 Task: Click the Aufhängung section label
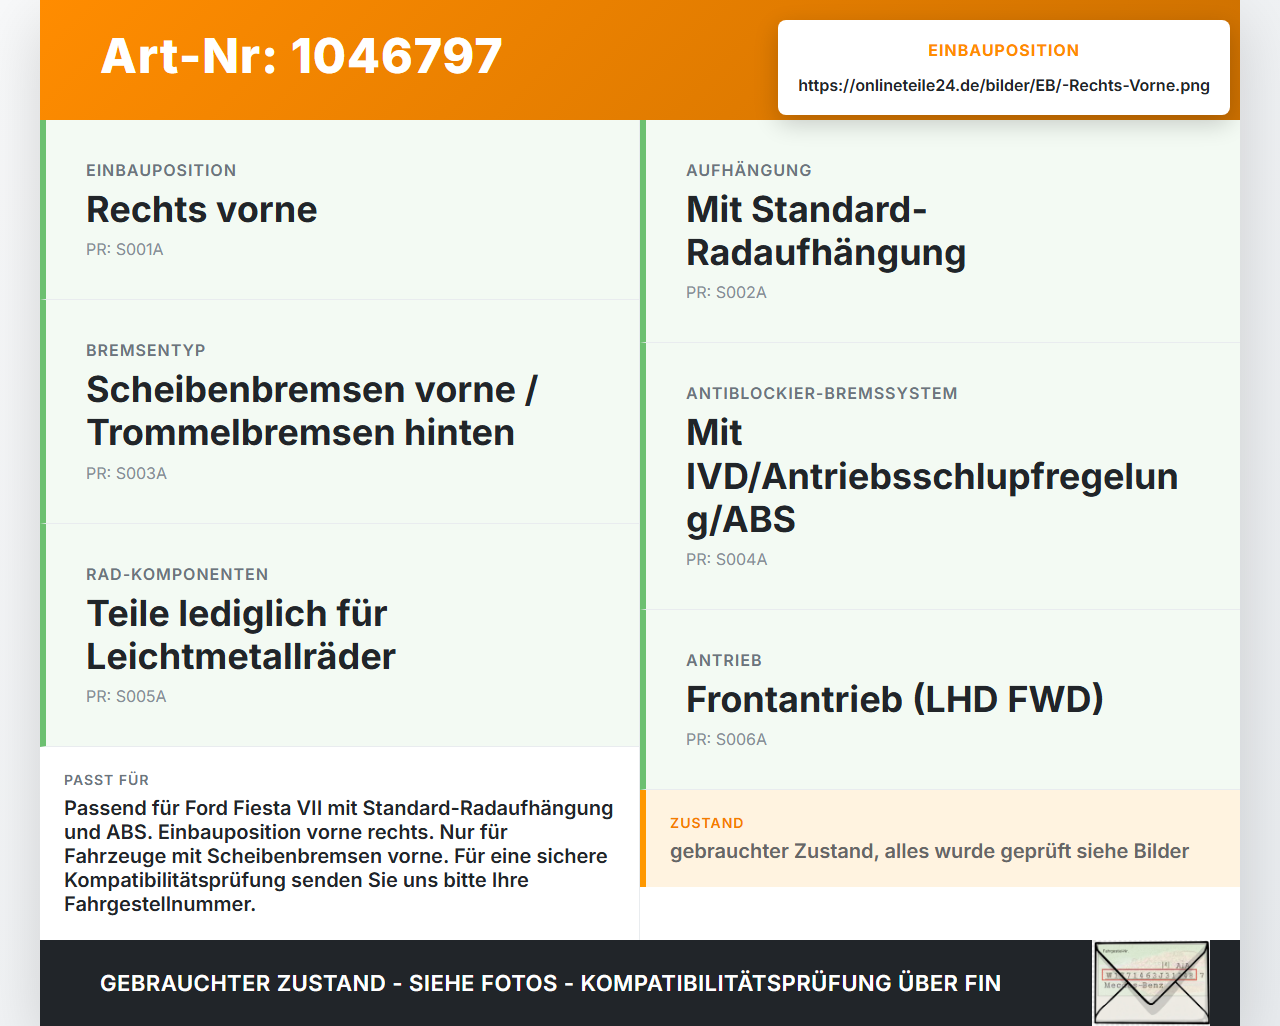(749, 170)
